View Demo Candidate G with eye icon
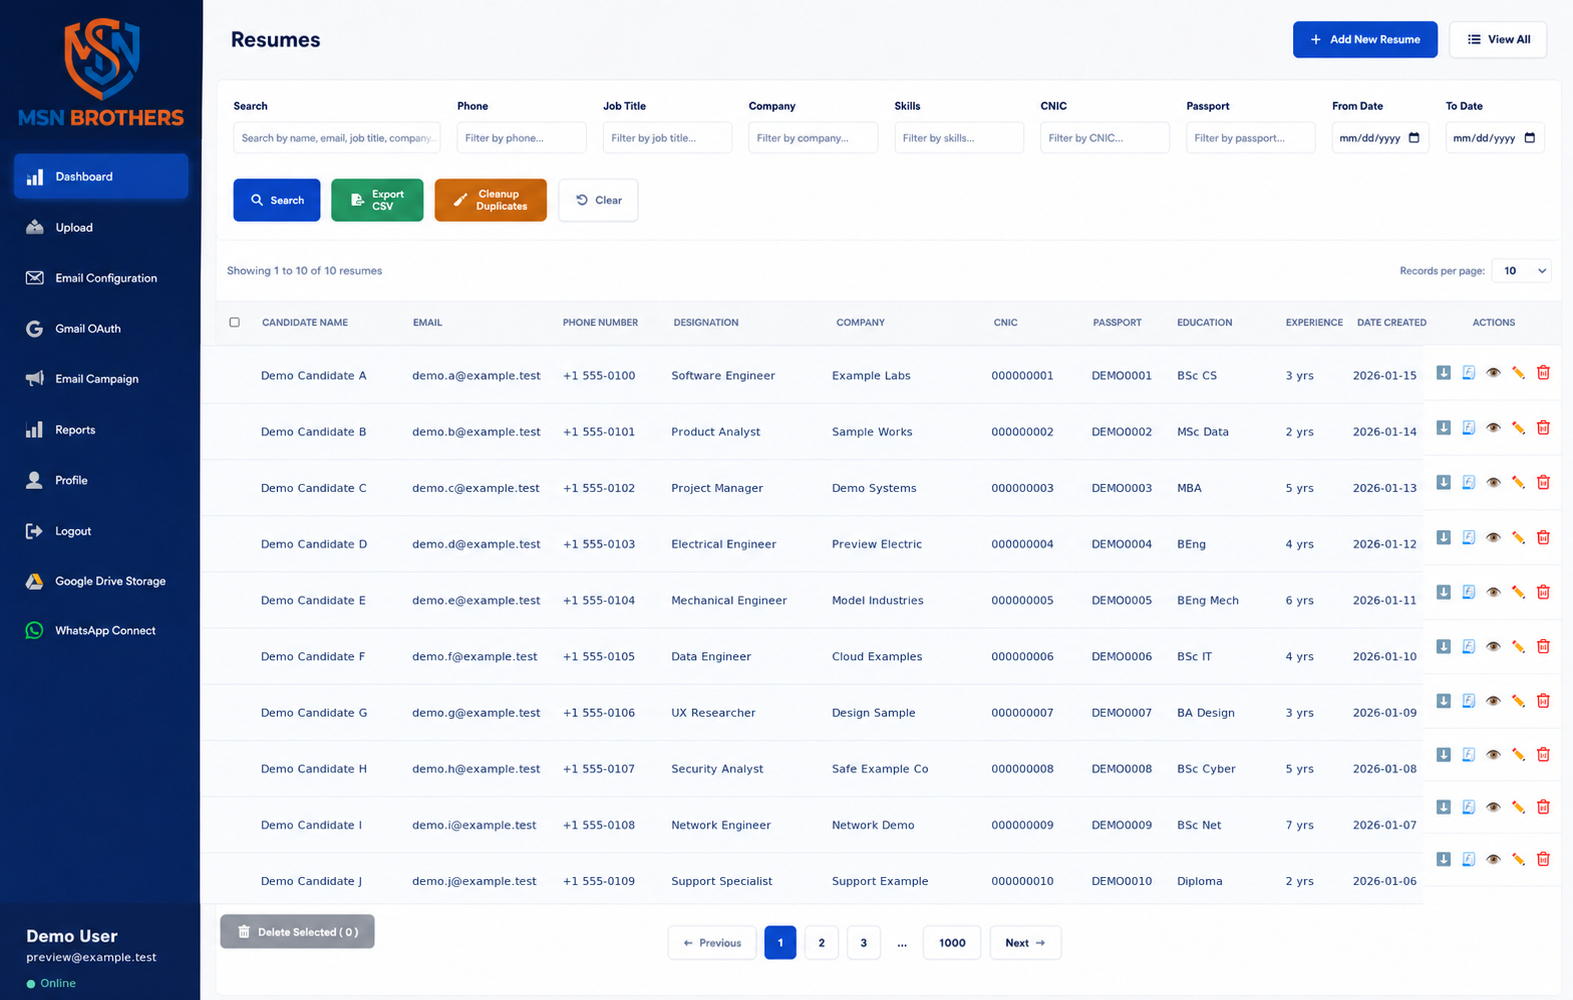 [x=1493, y=700]
